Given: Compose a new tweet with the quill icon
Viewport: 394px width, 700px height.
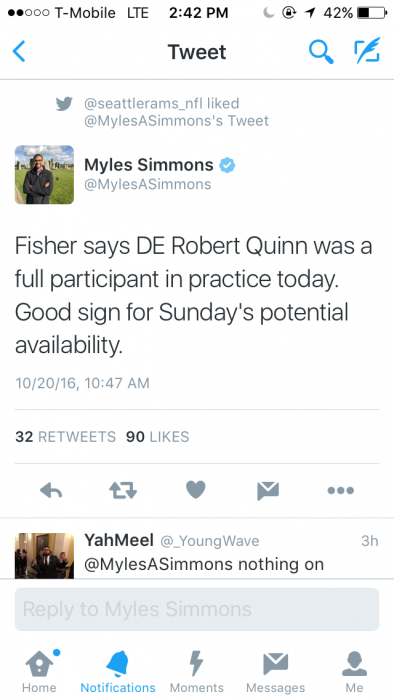Looking at the screenshot, I should point(367,50).
